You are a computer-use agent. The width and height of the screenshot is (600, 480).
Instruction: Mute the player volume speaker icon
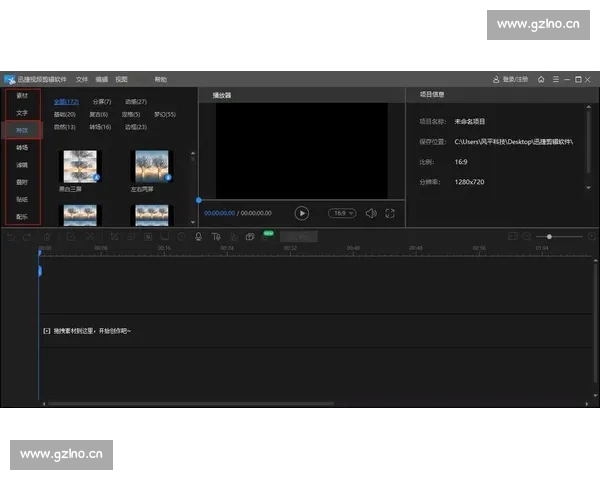click(370, 213)
